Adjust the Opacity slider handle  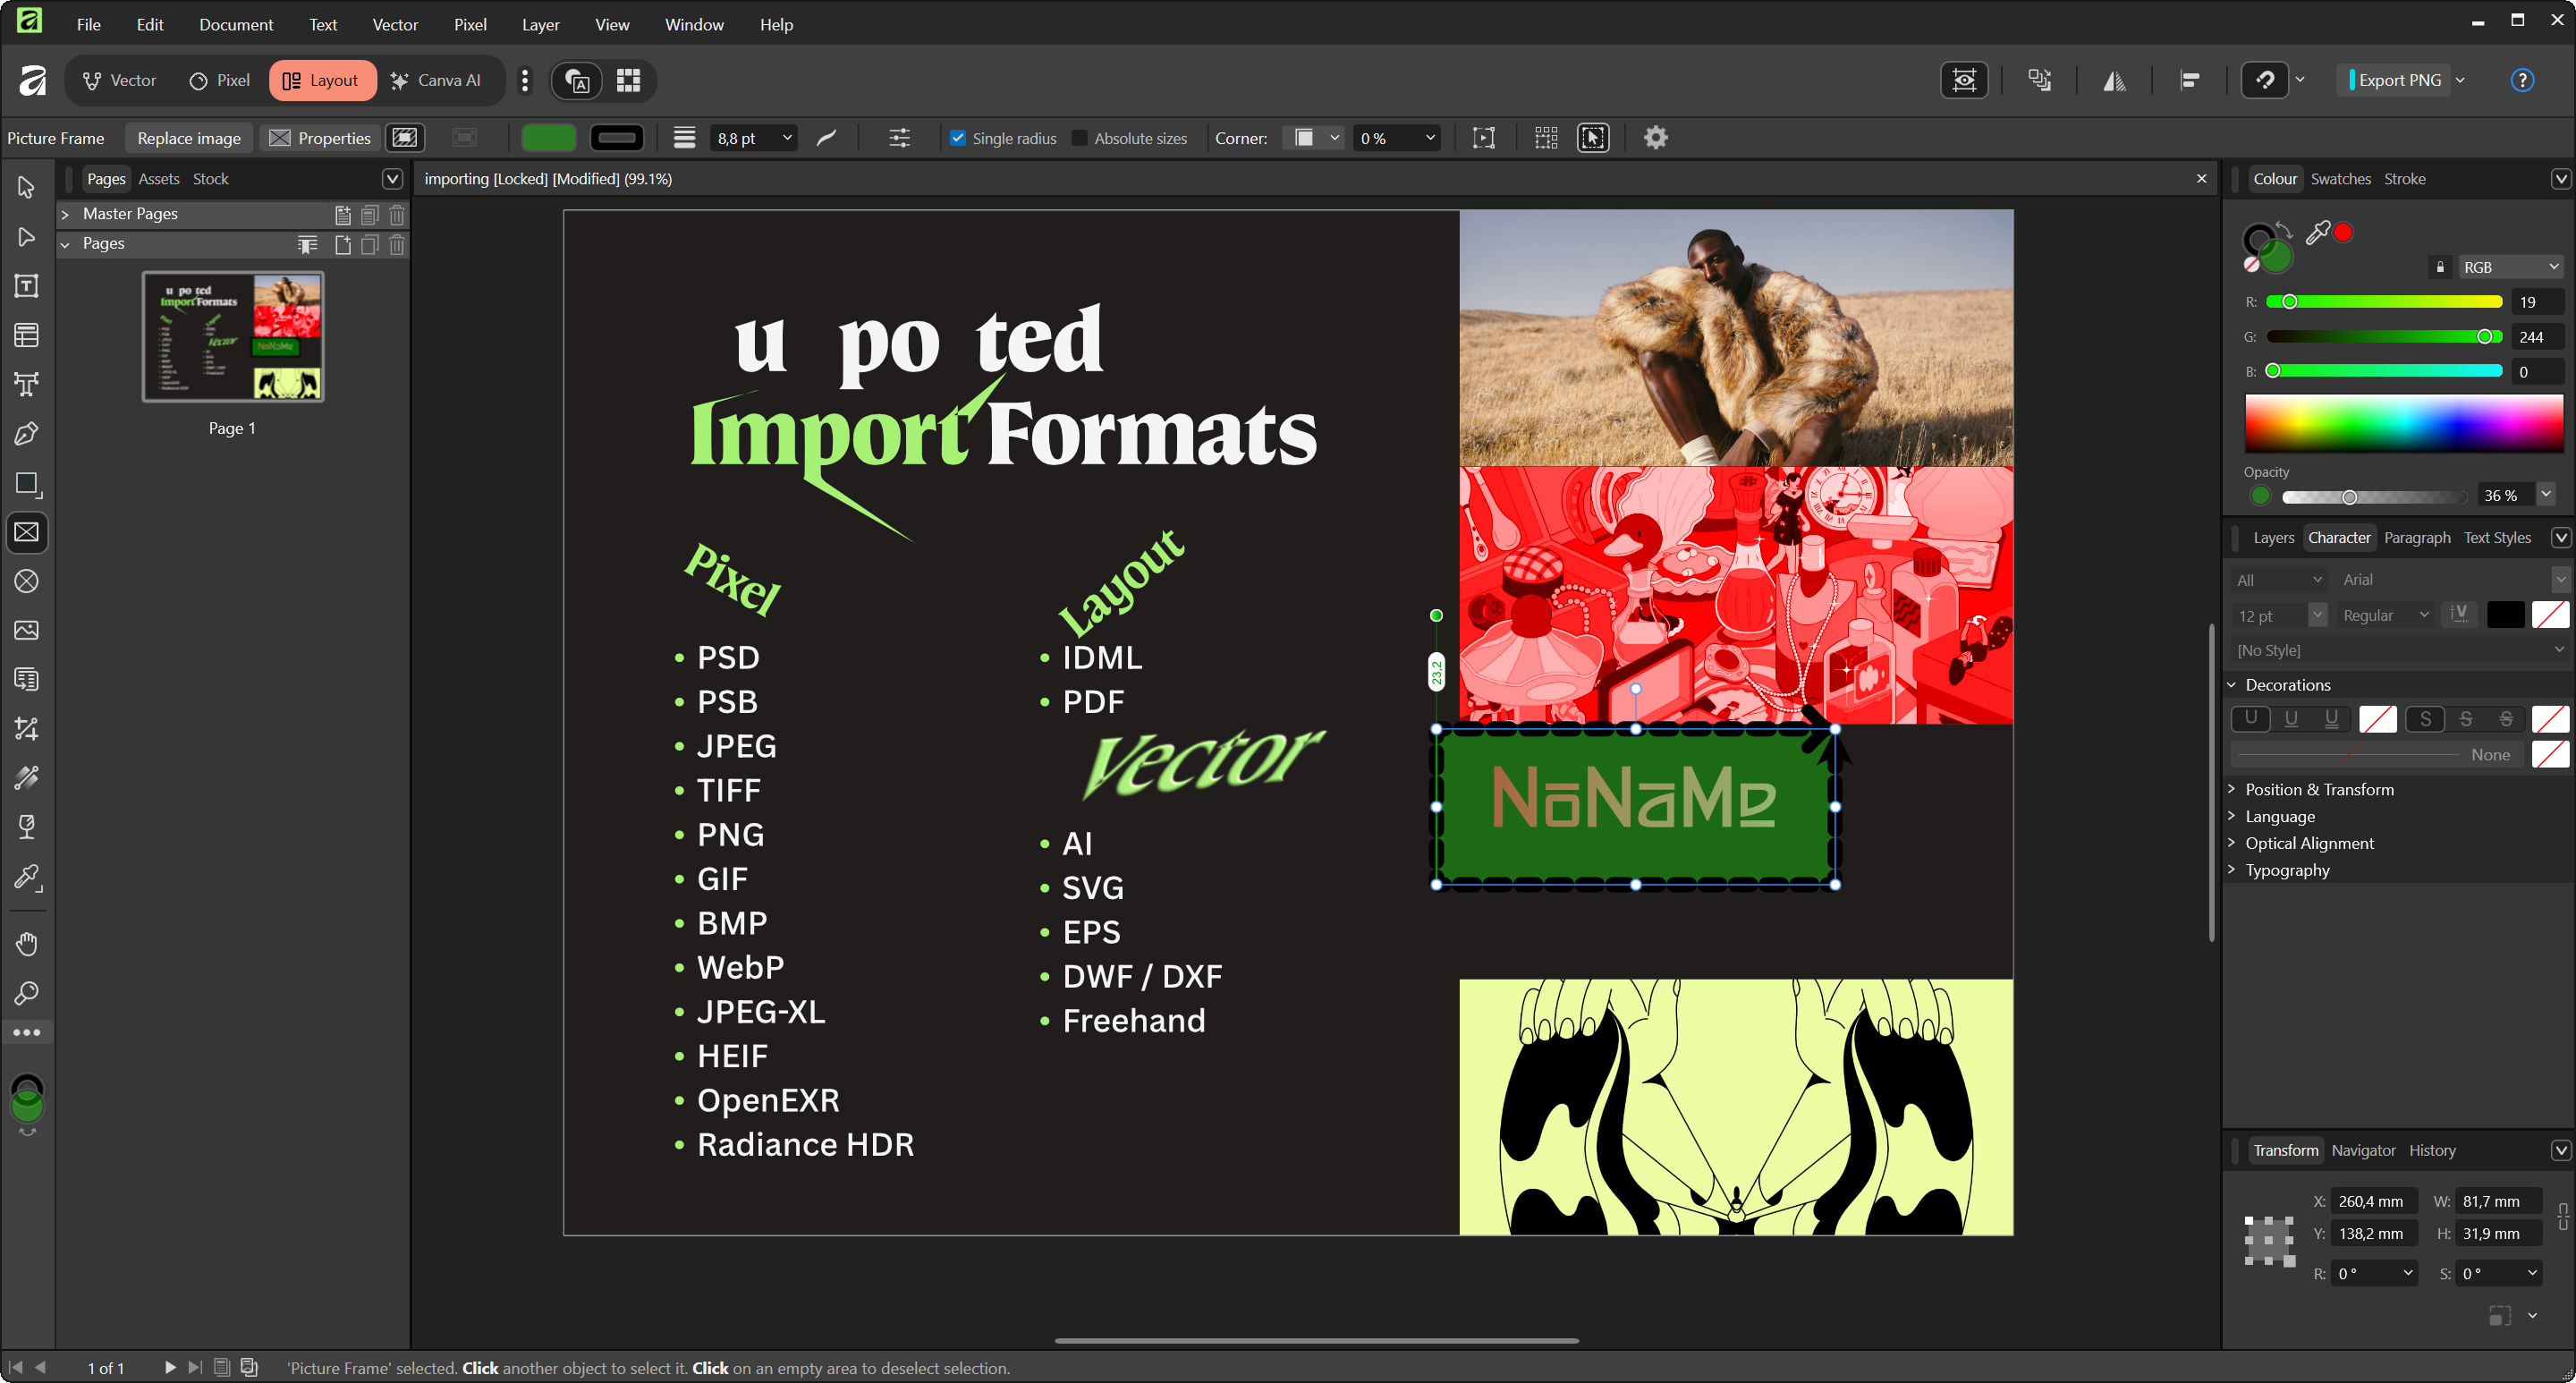(x=2349, y=496)
